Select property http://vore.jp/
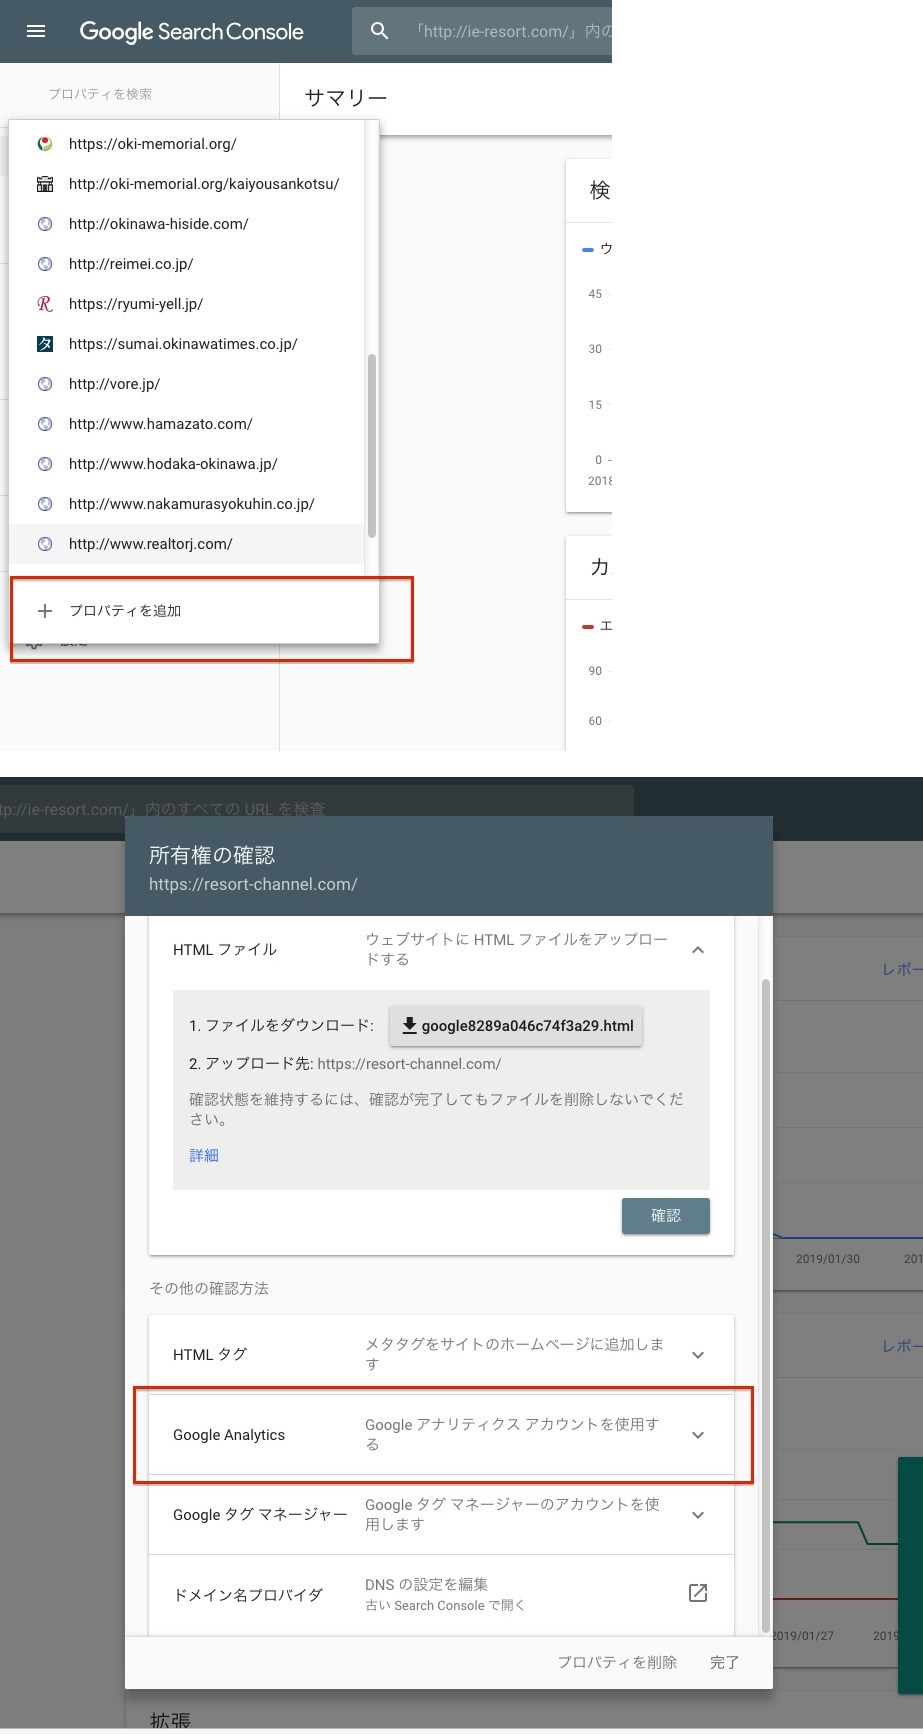Image resolution: width=923 pixels, height=1734 pixels. [187, 384]
